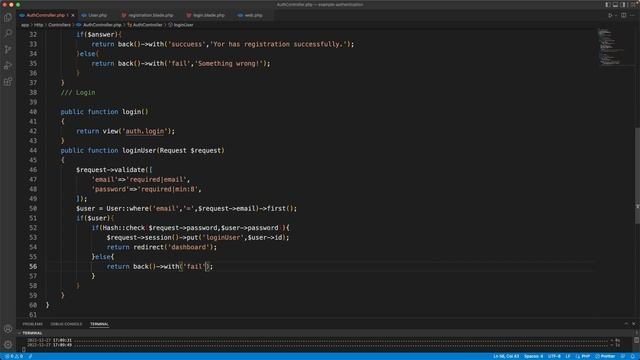Image resolution: width=640 pixels, height=360 pixels.
Task: Click the AuthController.php breadcrumb segment
Action: coord(102,25)
